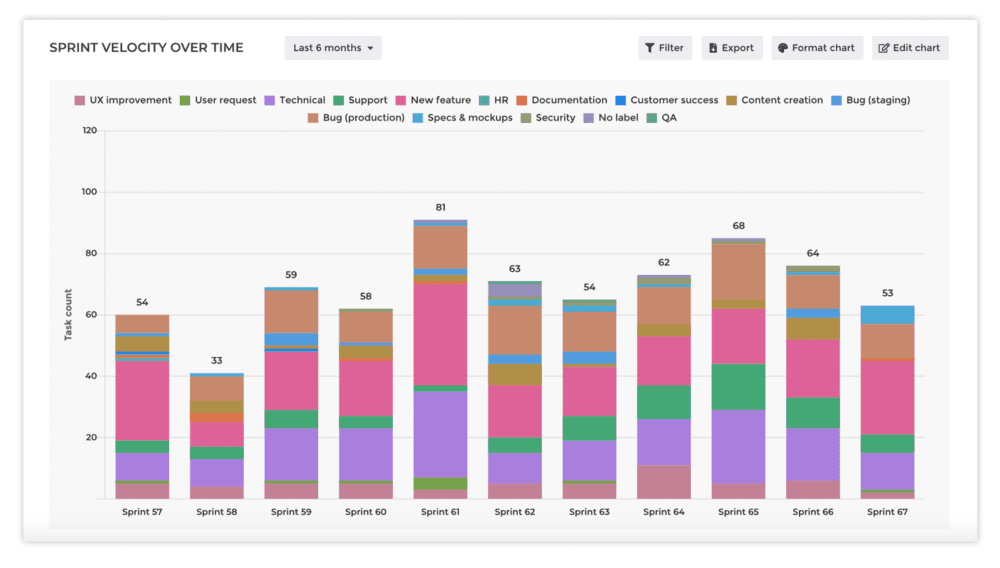Click the funnel icon in Filter
The width and height of the screenshot is (1000, 568).
click(x=650, y=48)
